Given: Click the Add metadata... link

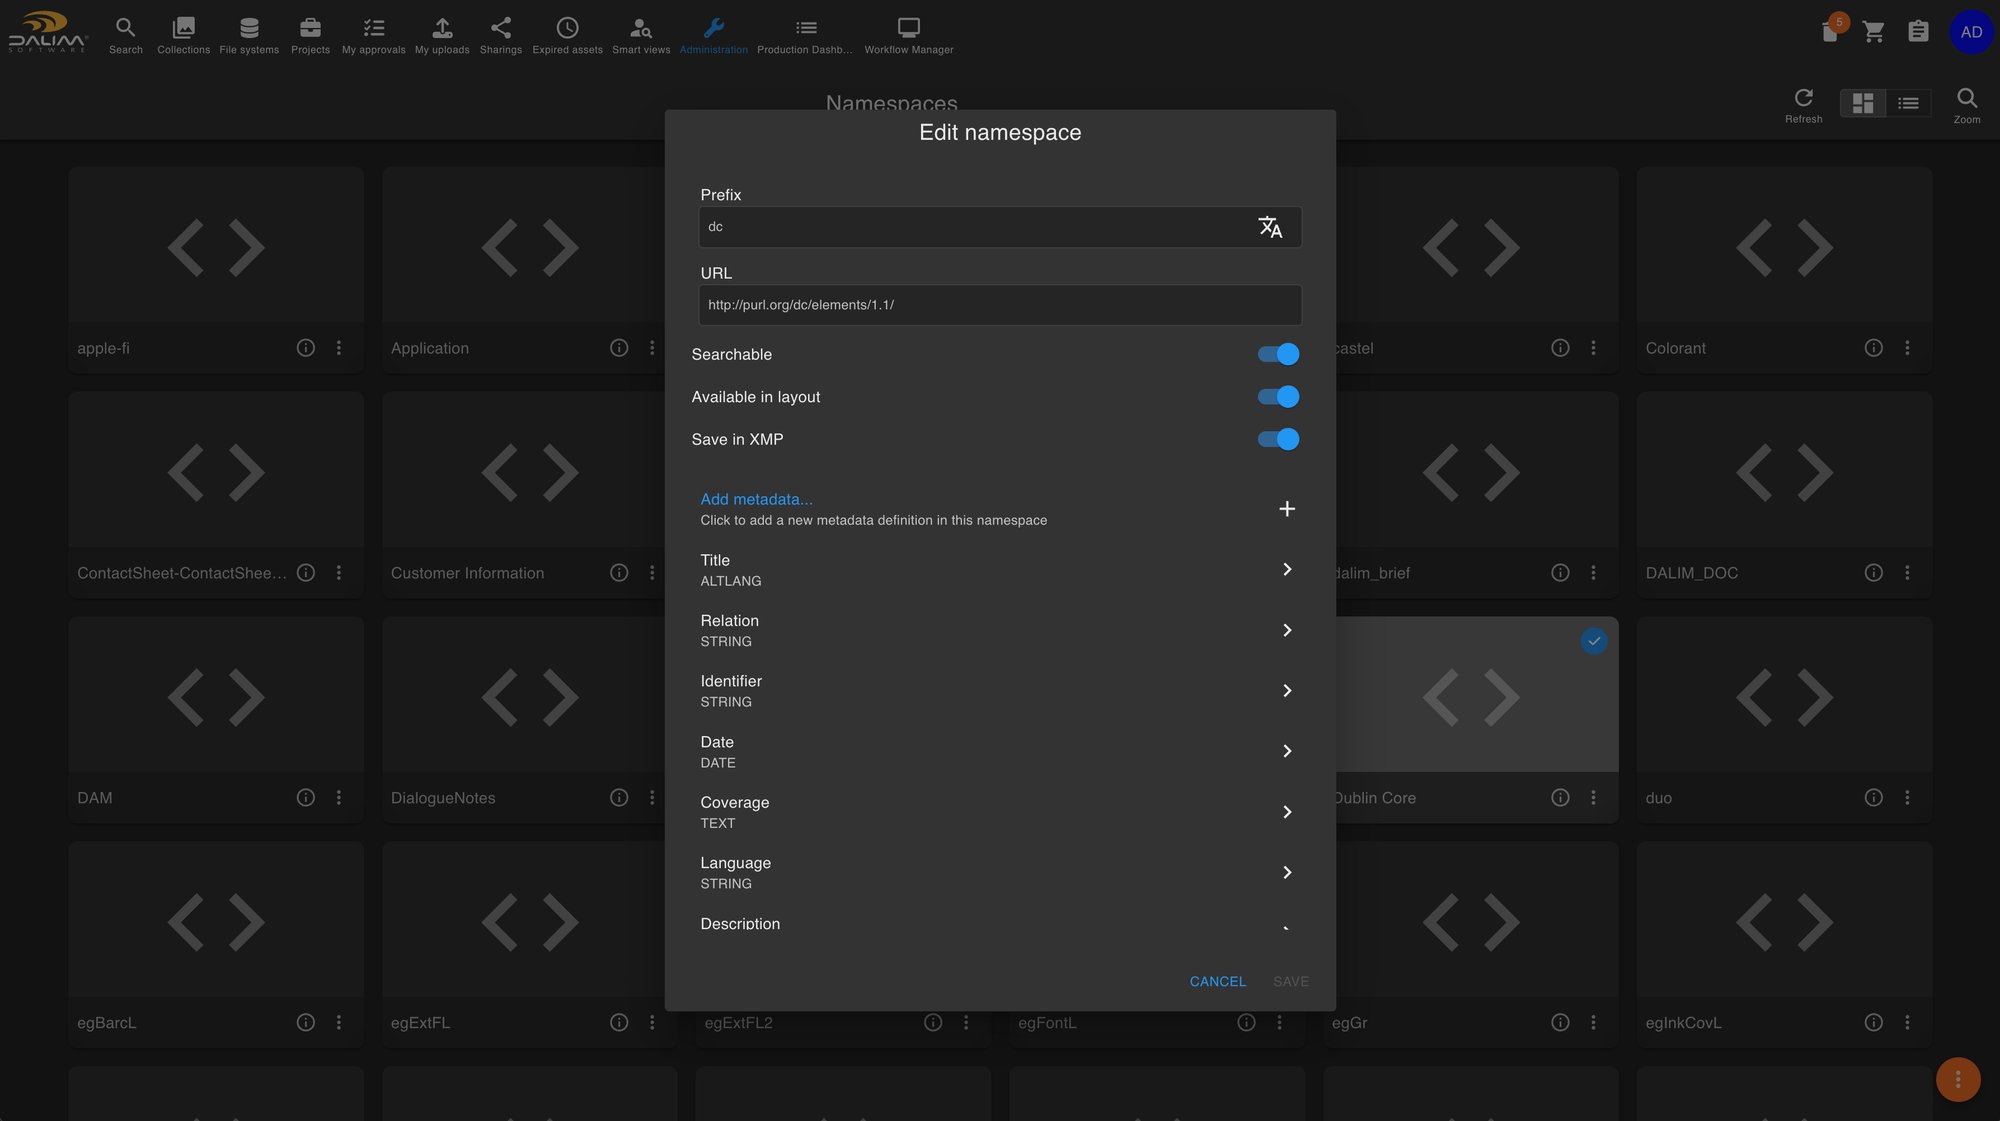Looking at the screenshot, I should click(x=756, y=499).
